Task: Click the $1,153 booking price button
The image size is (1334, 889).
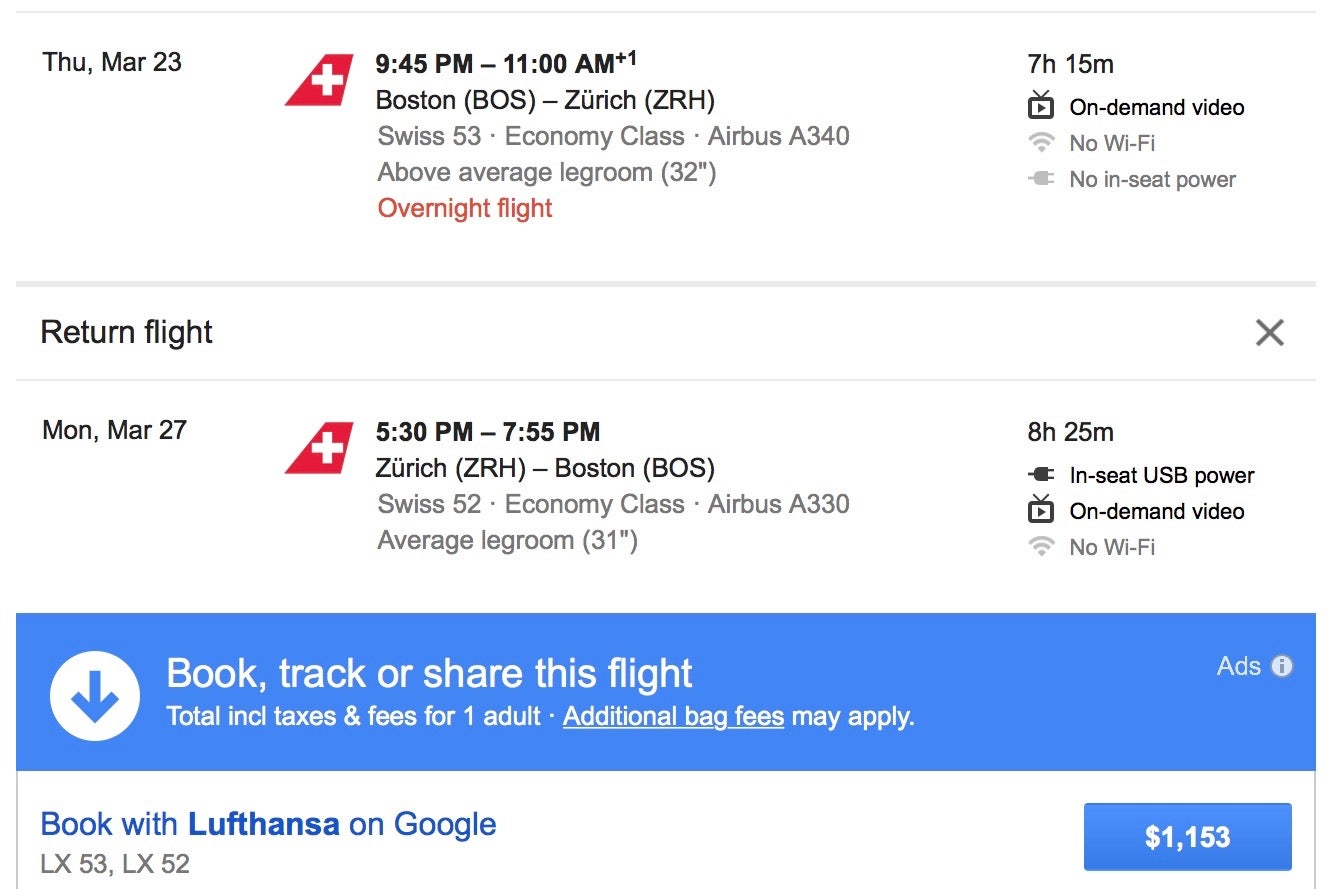Action: pos(1187,837)
